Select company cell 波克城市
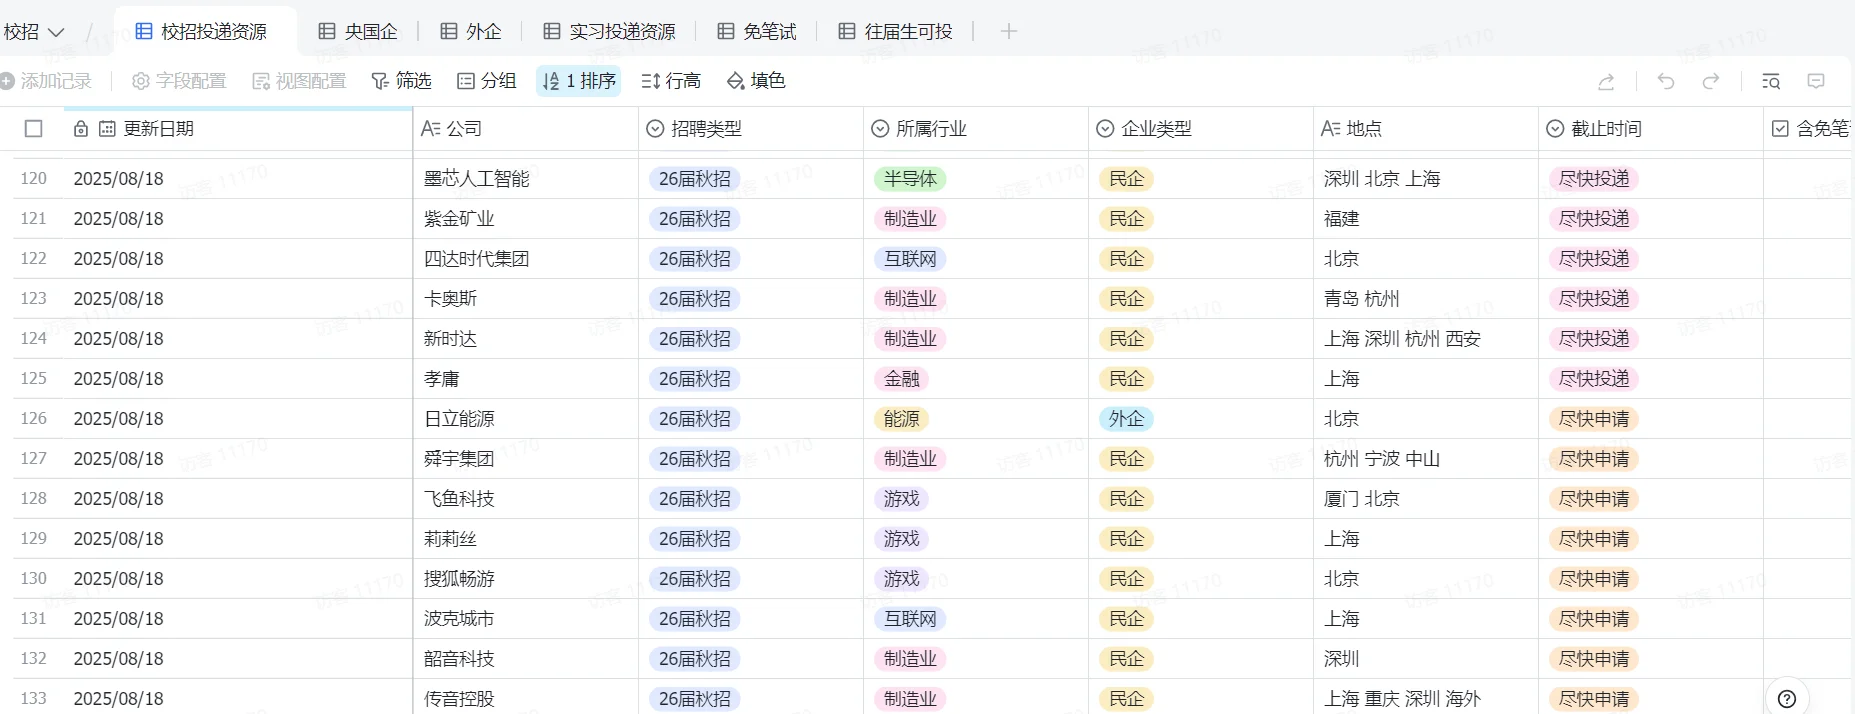 click(x=526, y=619)
